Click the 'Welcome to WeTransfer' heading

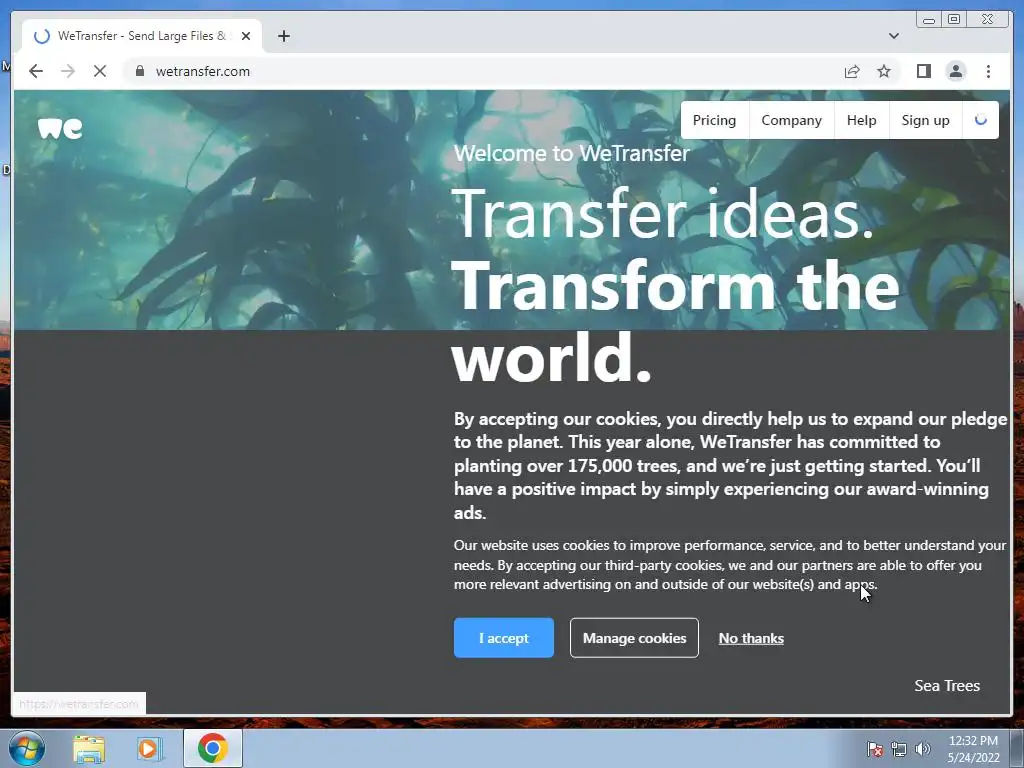[571, 153]
